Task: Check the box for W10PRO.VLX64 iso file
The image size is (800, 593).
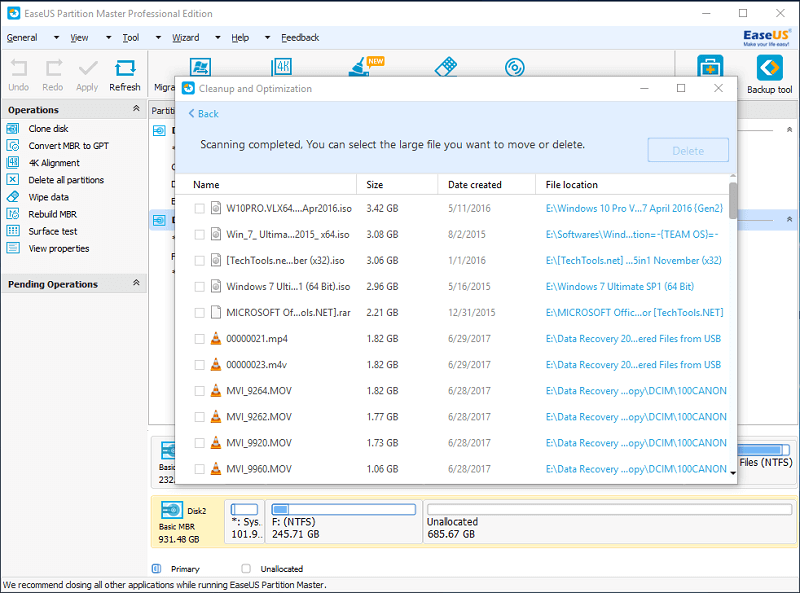Action: point(200,209)
